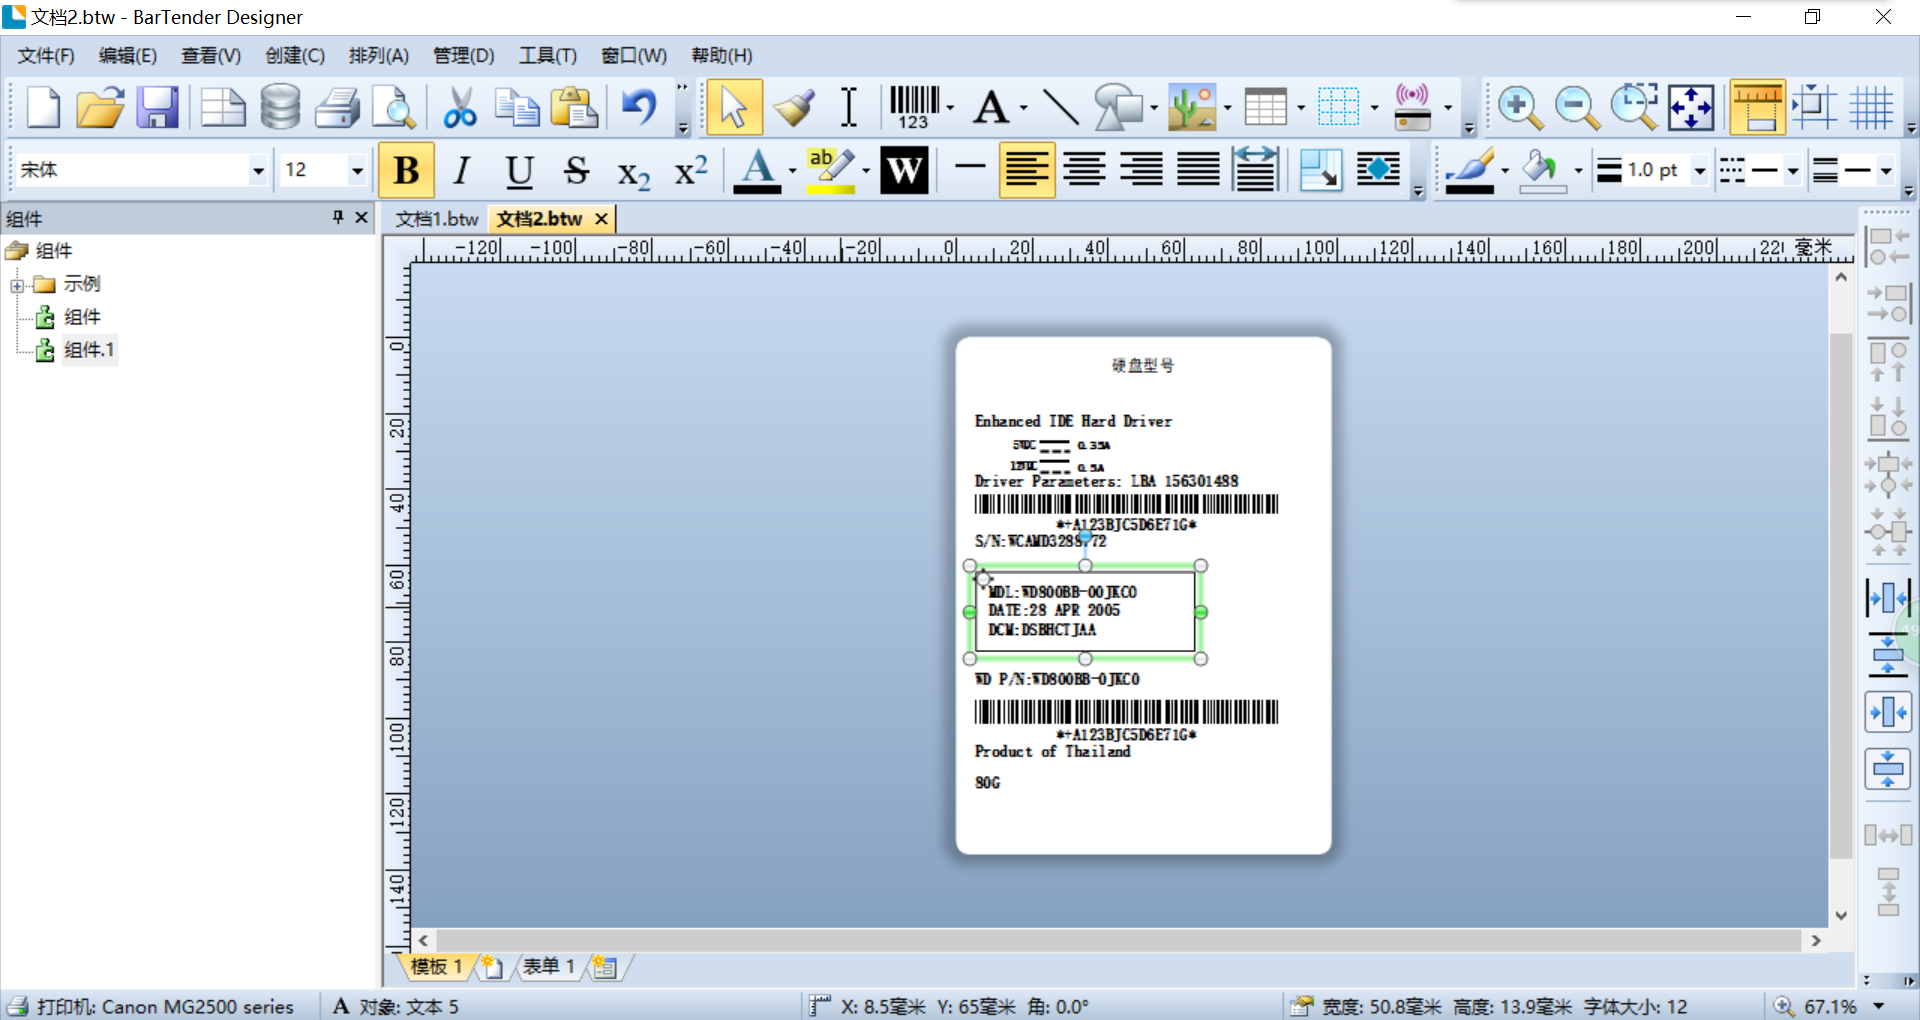The image size is (1920, 1020).
Task: Expand the 示例 folder in the tree
Action: [17, 286]
